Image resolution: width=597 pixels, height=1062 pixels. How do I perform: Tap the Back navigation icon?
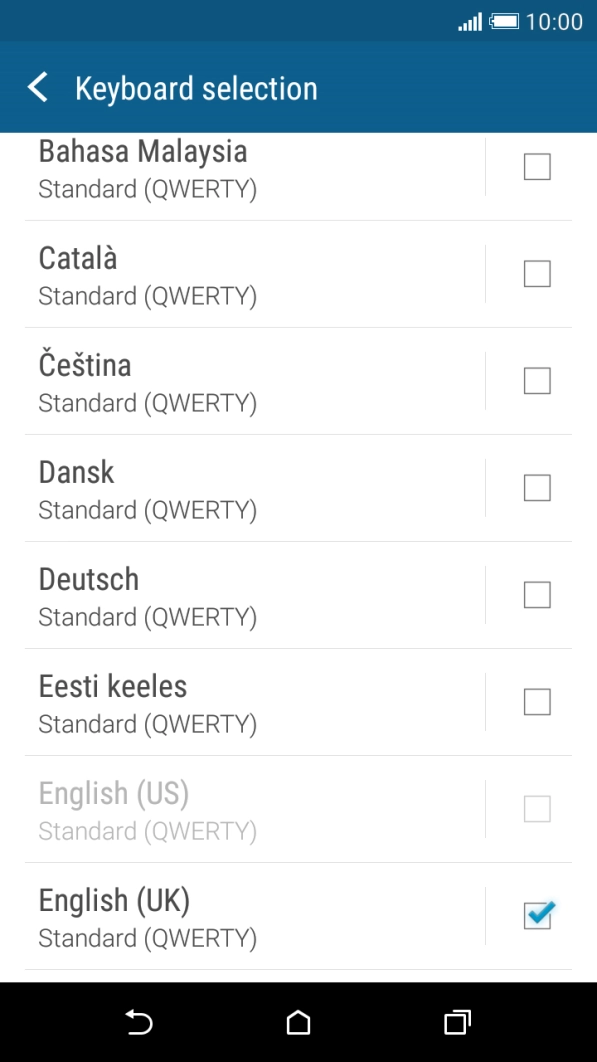coord(139,1023)
